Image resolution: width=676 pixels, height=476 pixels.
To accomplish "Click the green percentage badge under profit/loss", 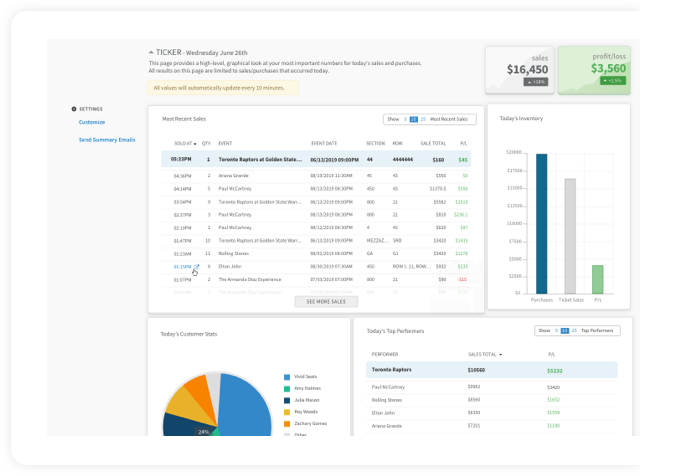I will 611,81.
